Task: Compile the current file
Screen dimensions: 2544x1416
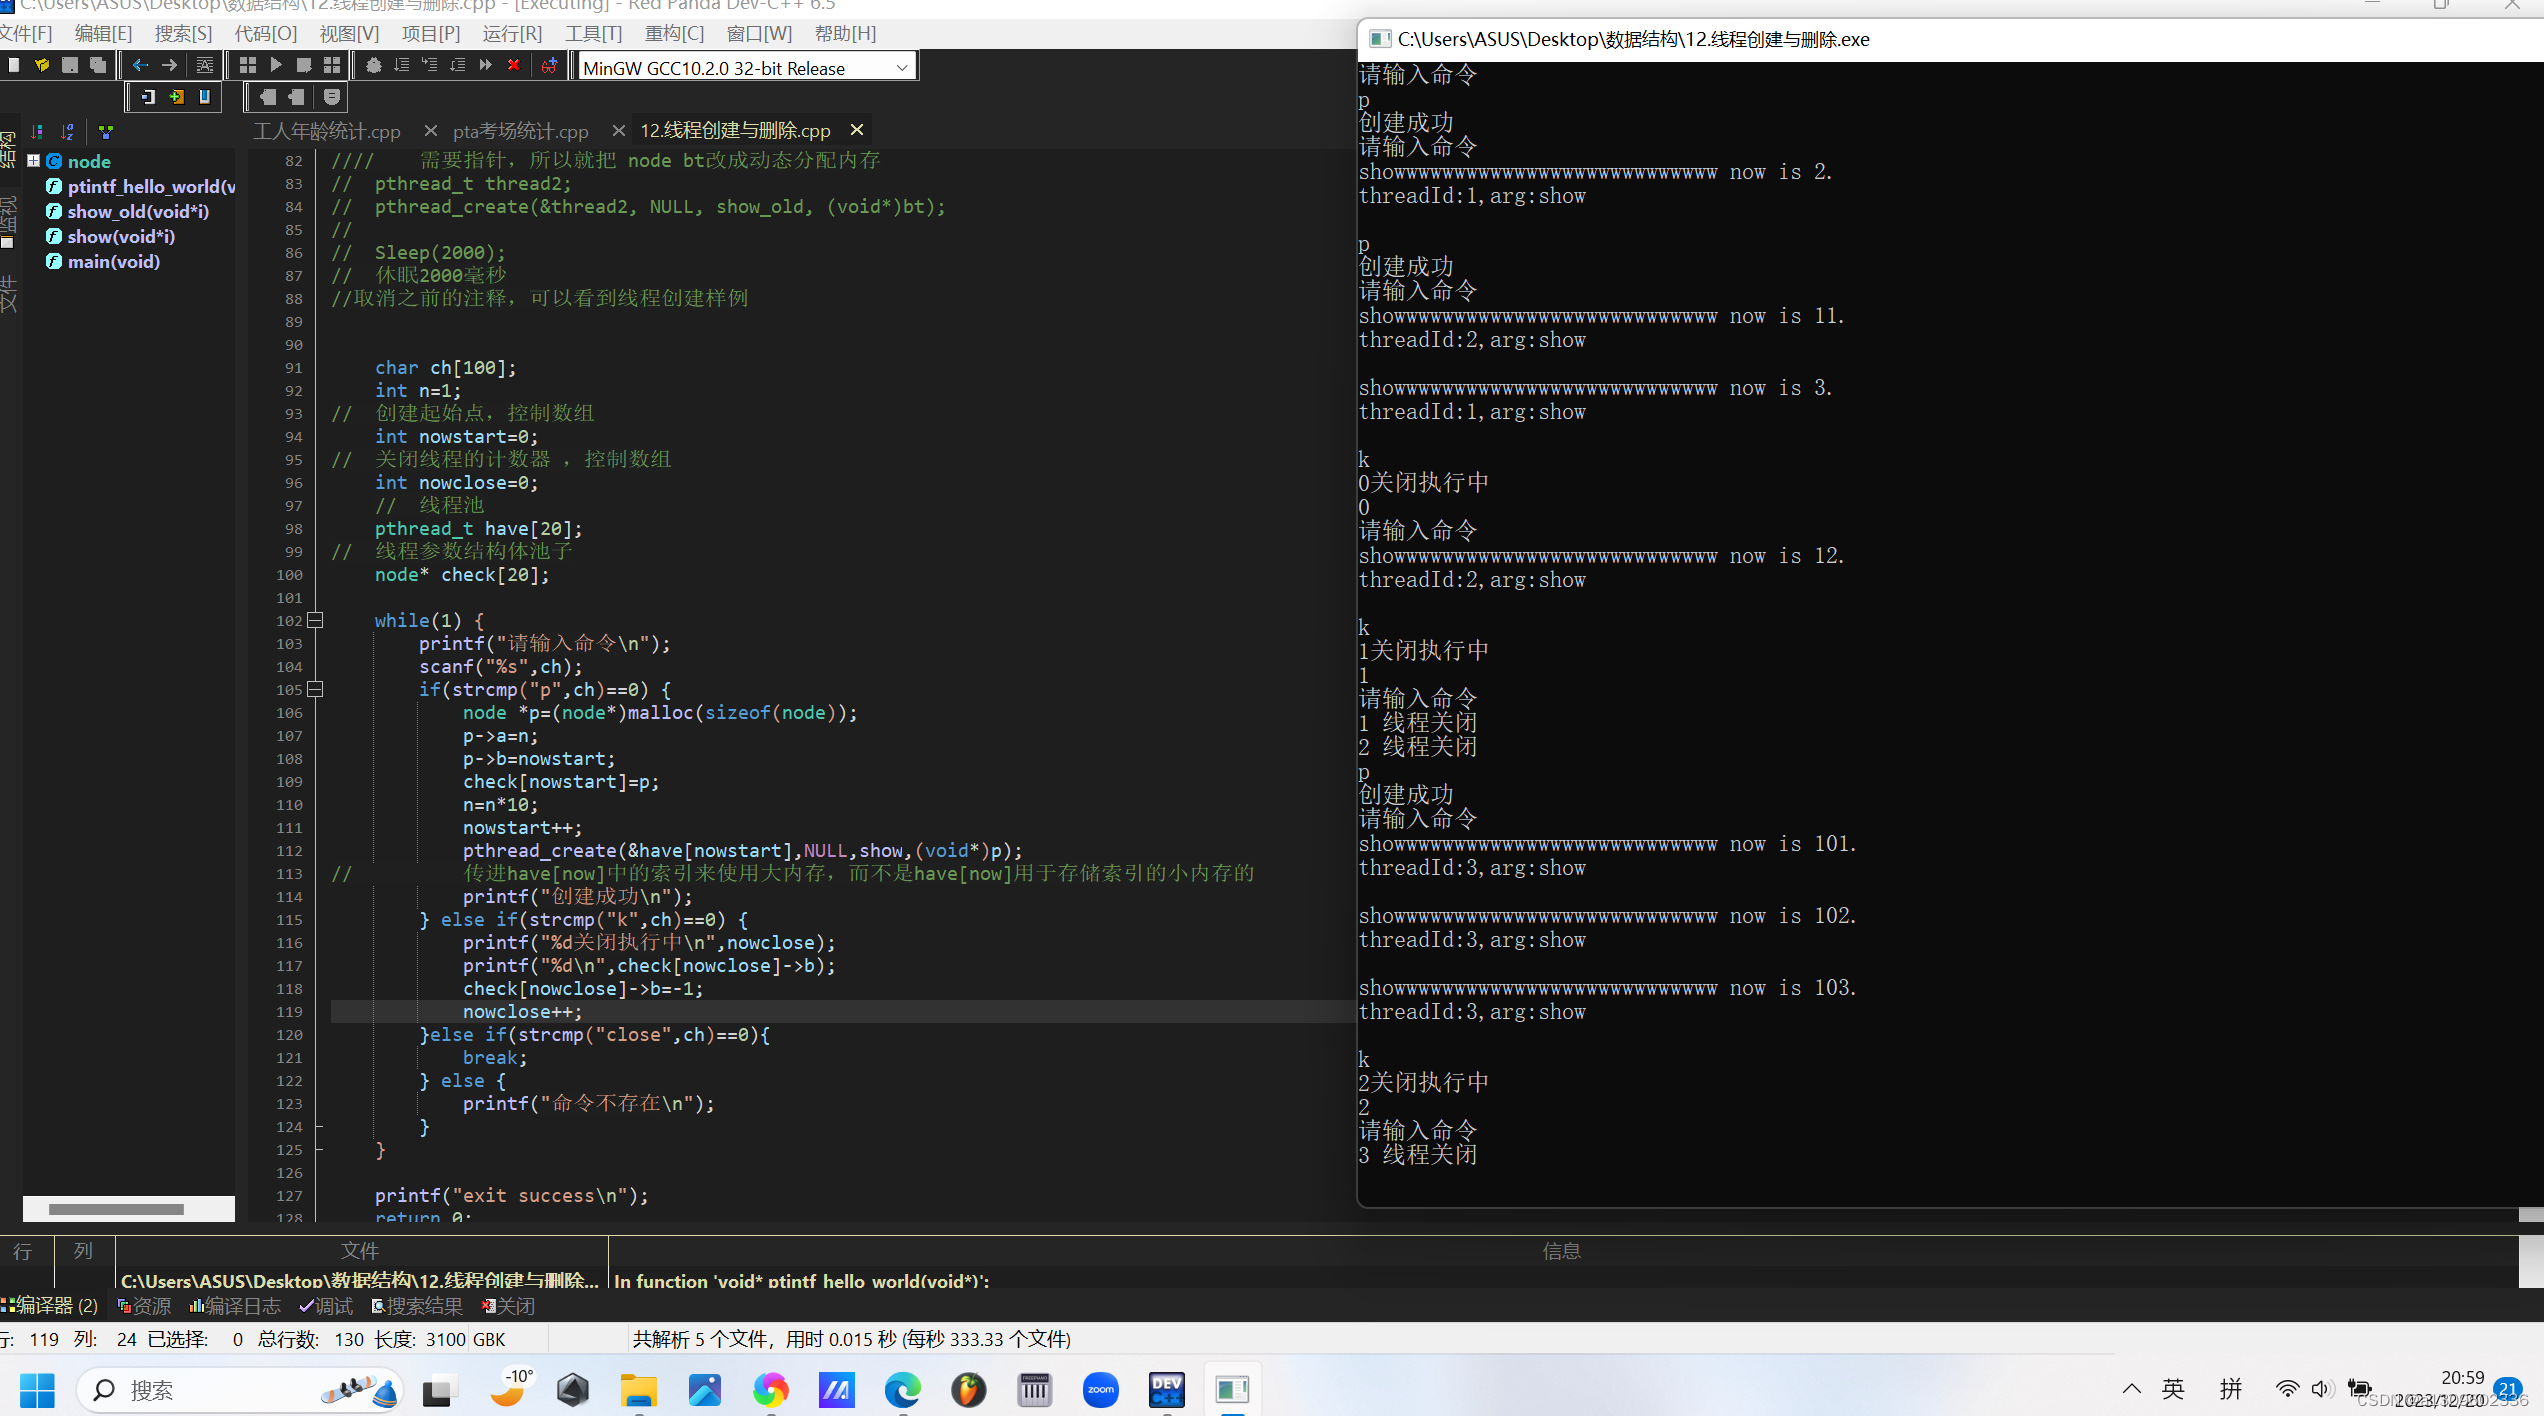Action: pos(248,66)
